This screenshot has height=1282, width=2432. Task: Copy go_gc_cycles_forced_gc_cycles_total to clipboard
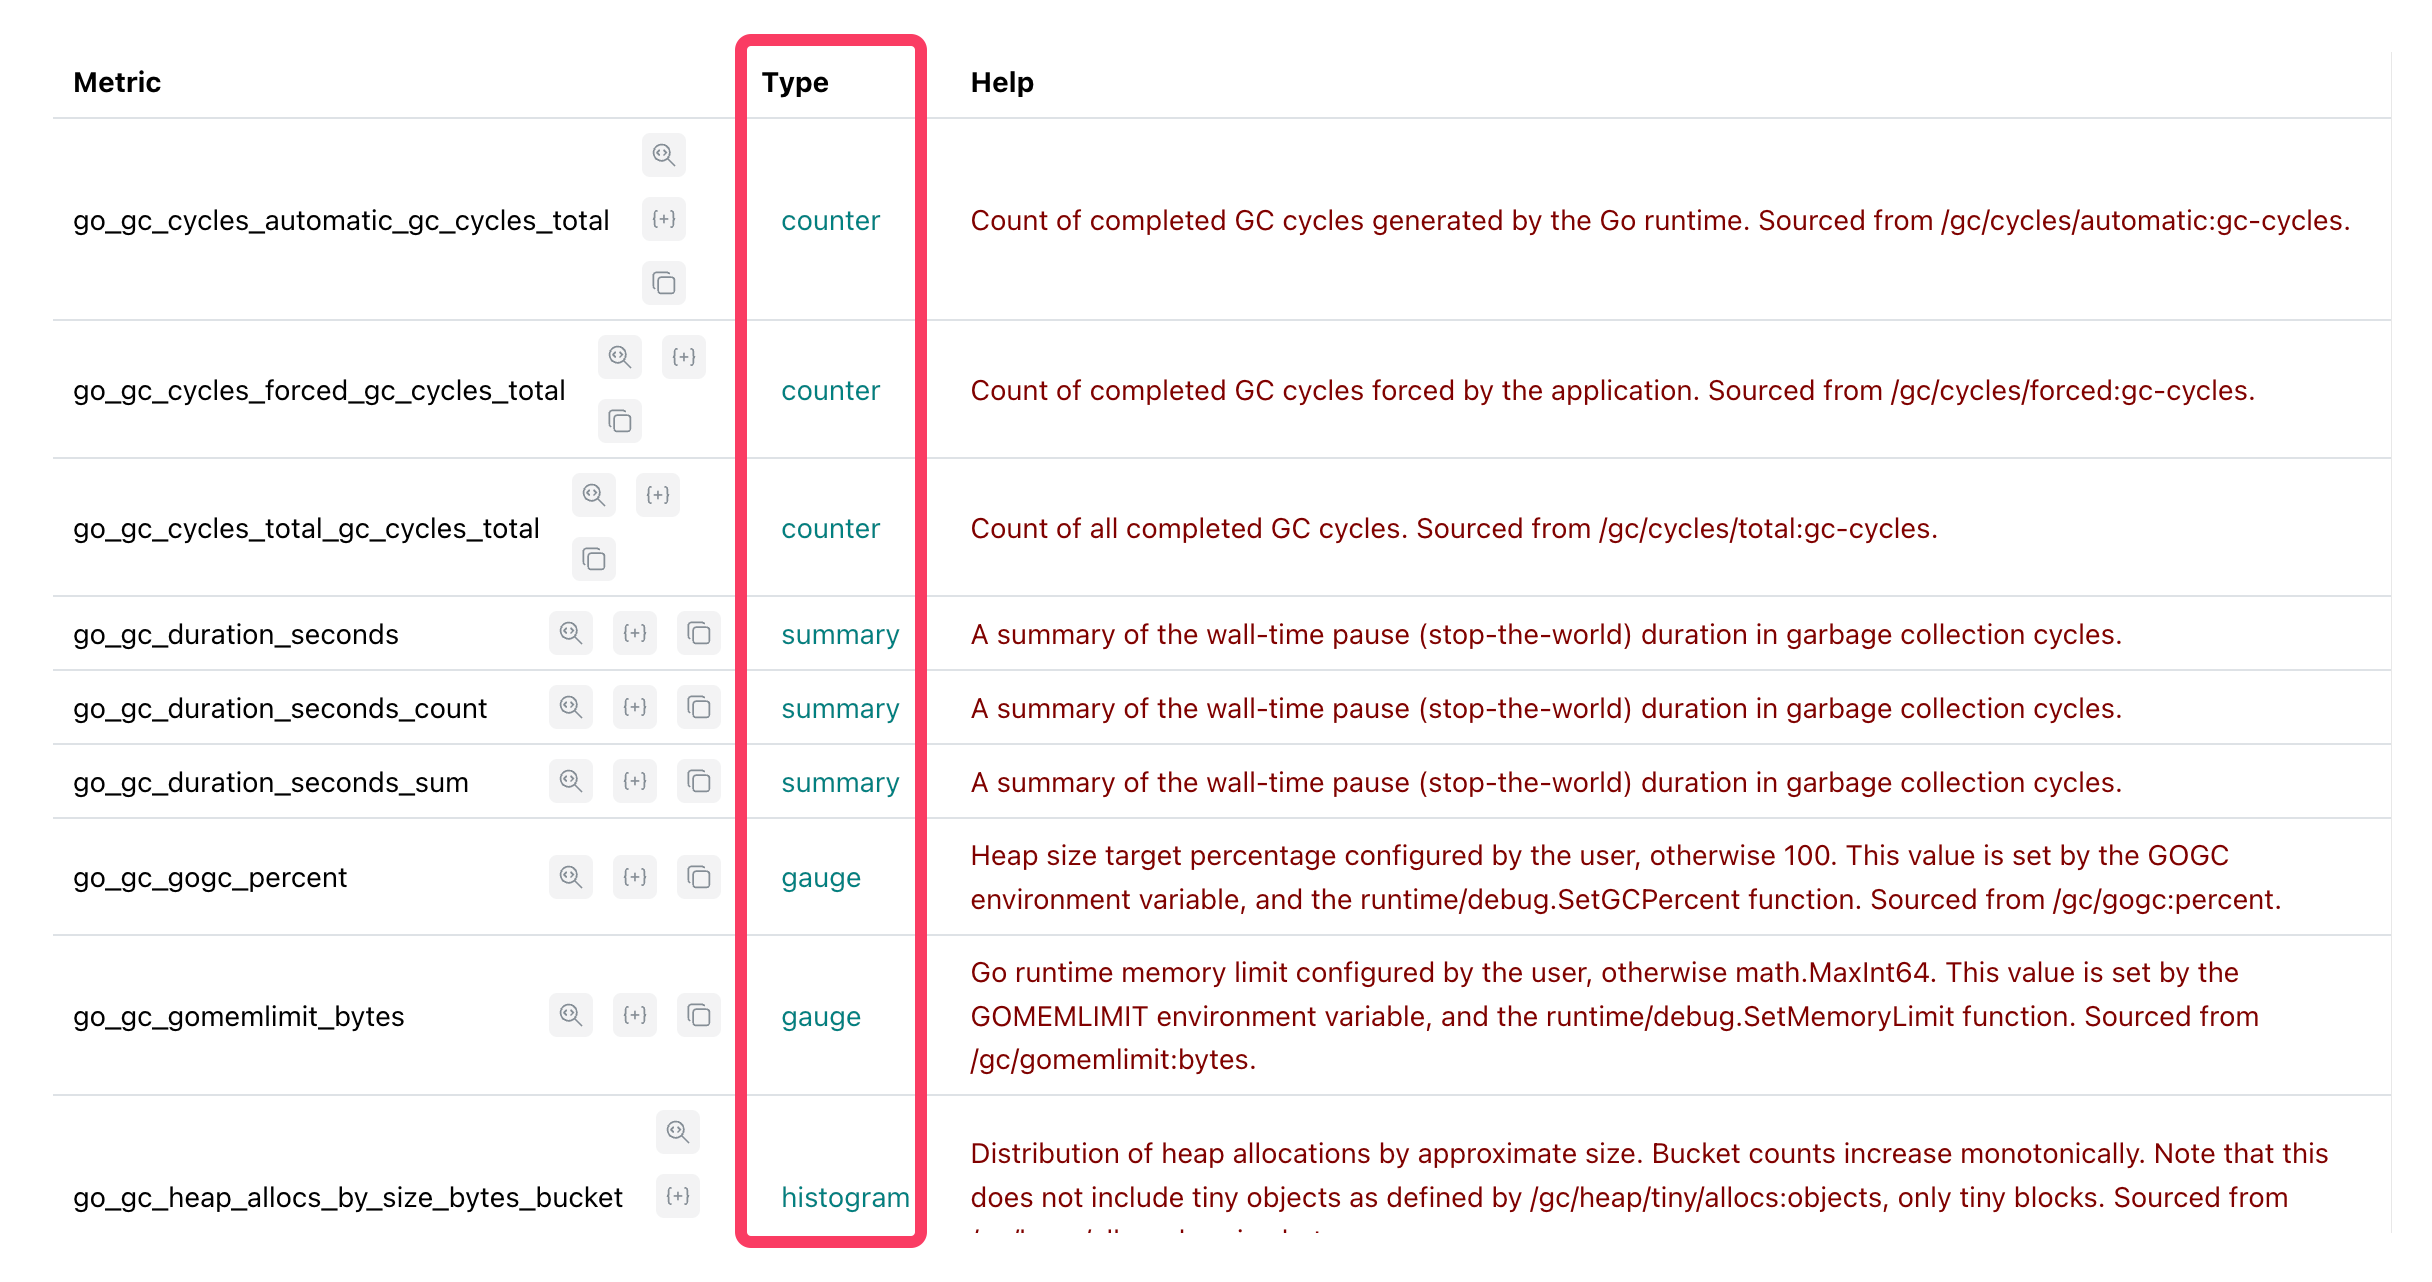[x=620, y=421]
